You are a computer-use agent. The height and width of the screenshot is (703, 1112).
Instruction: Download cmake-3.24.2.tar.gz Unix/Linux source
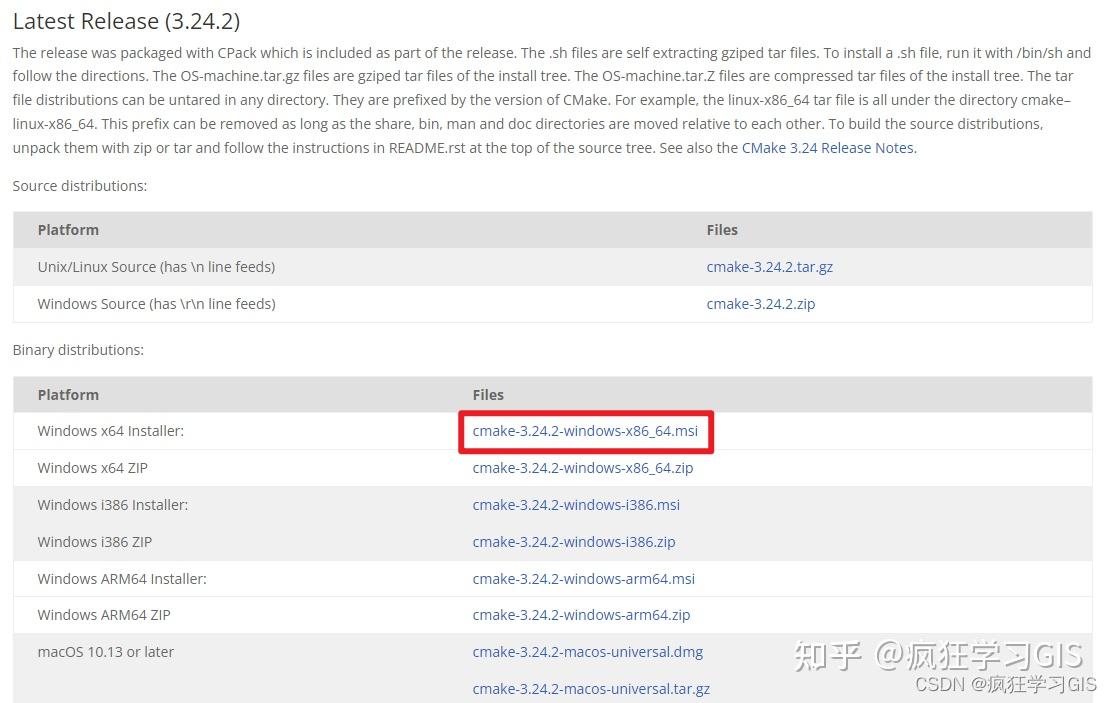point(770,267)
